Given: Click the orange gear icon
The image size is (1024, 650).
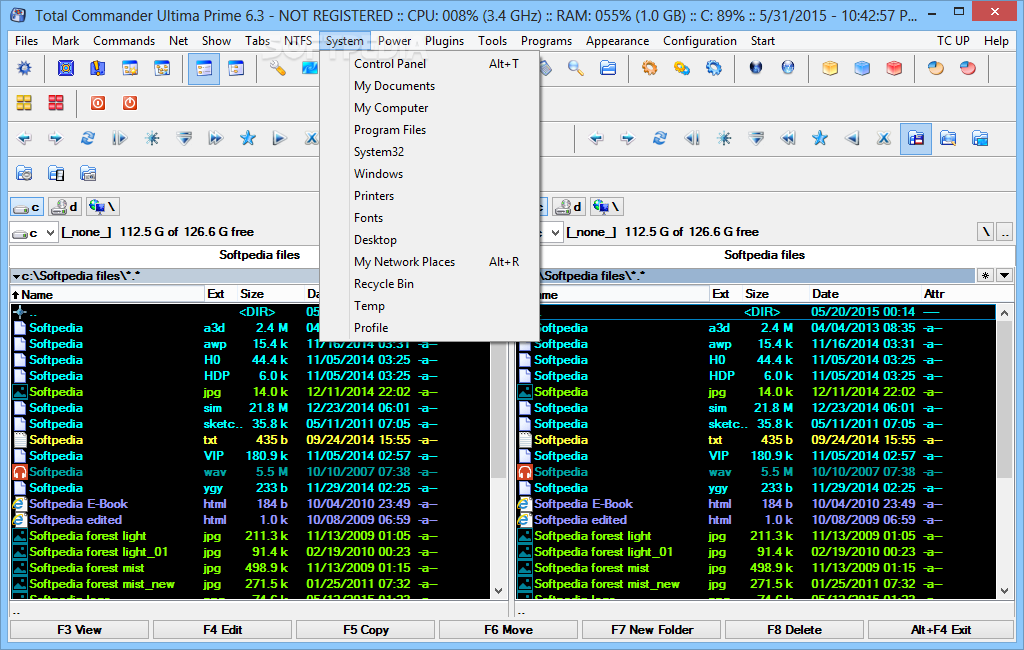Looking at the screenshot, I should click(x=649, y=68).
